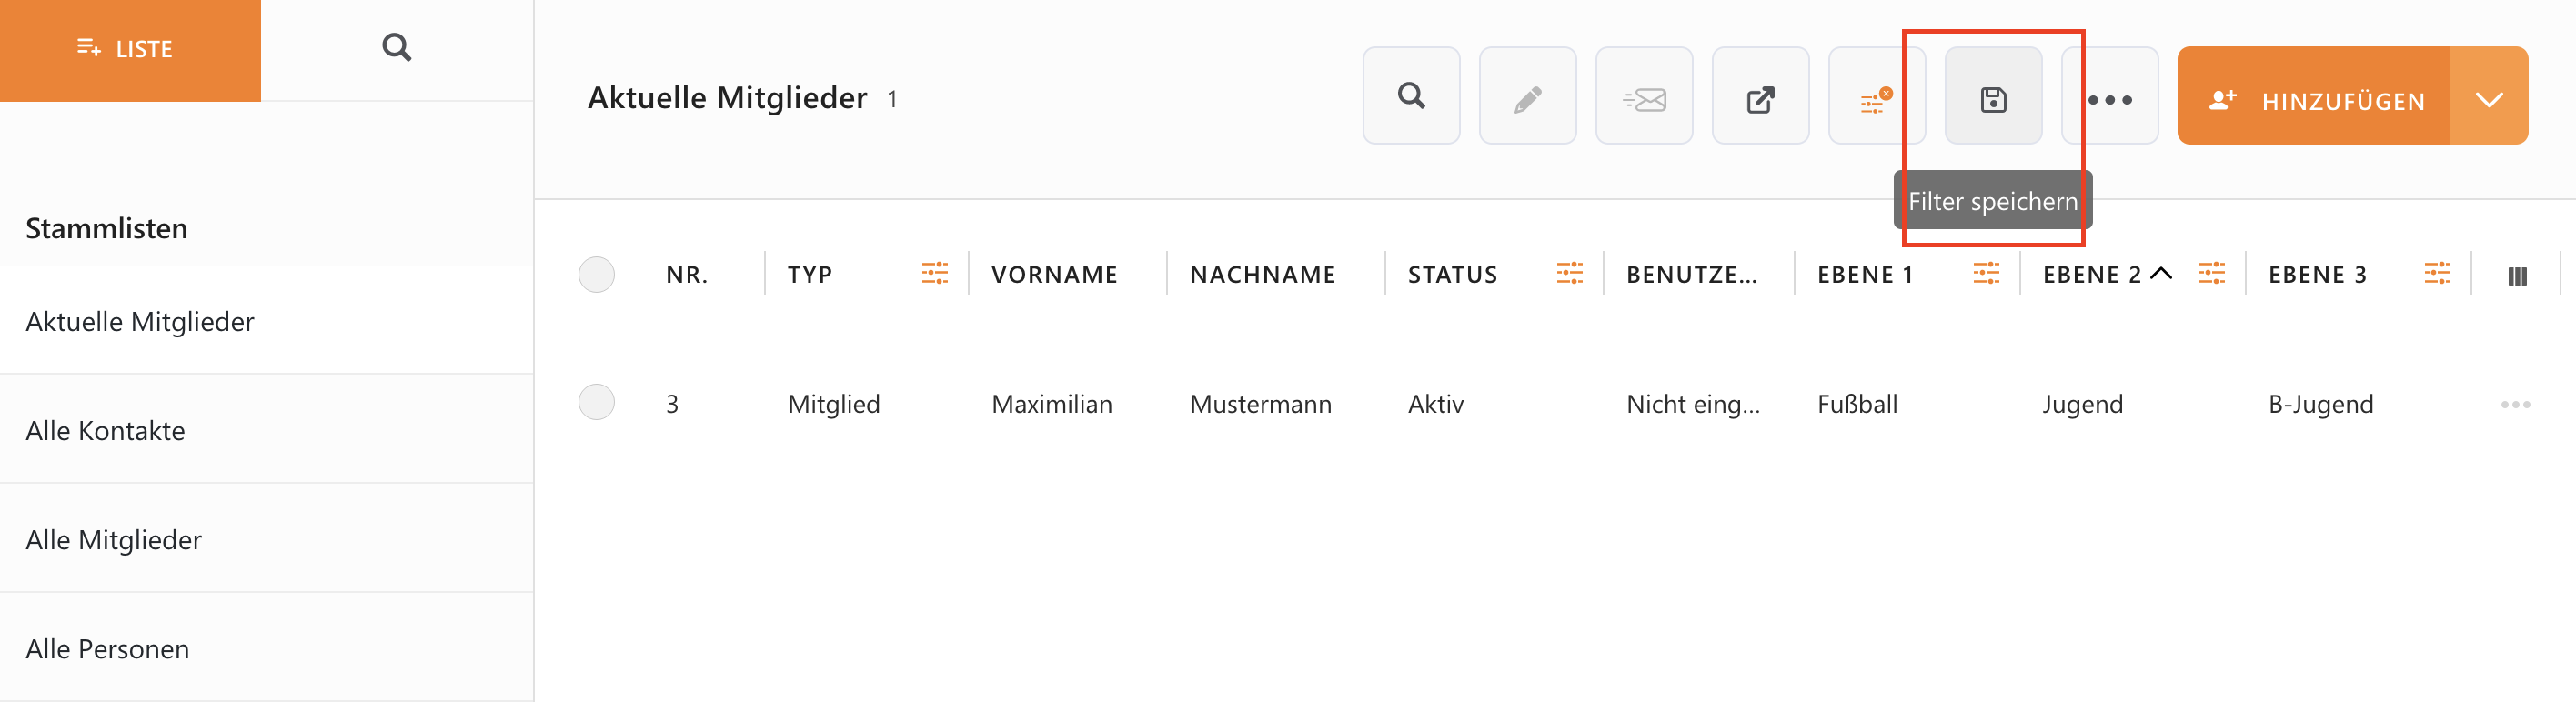Open the TYP column filter icon
The width and height of the screenshot is (2576, 702).
pos(934,273)
